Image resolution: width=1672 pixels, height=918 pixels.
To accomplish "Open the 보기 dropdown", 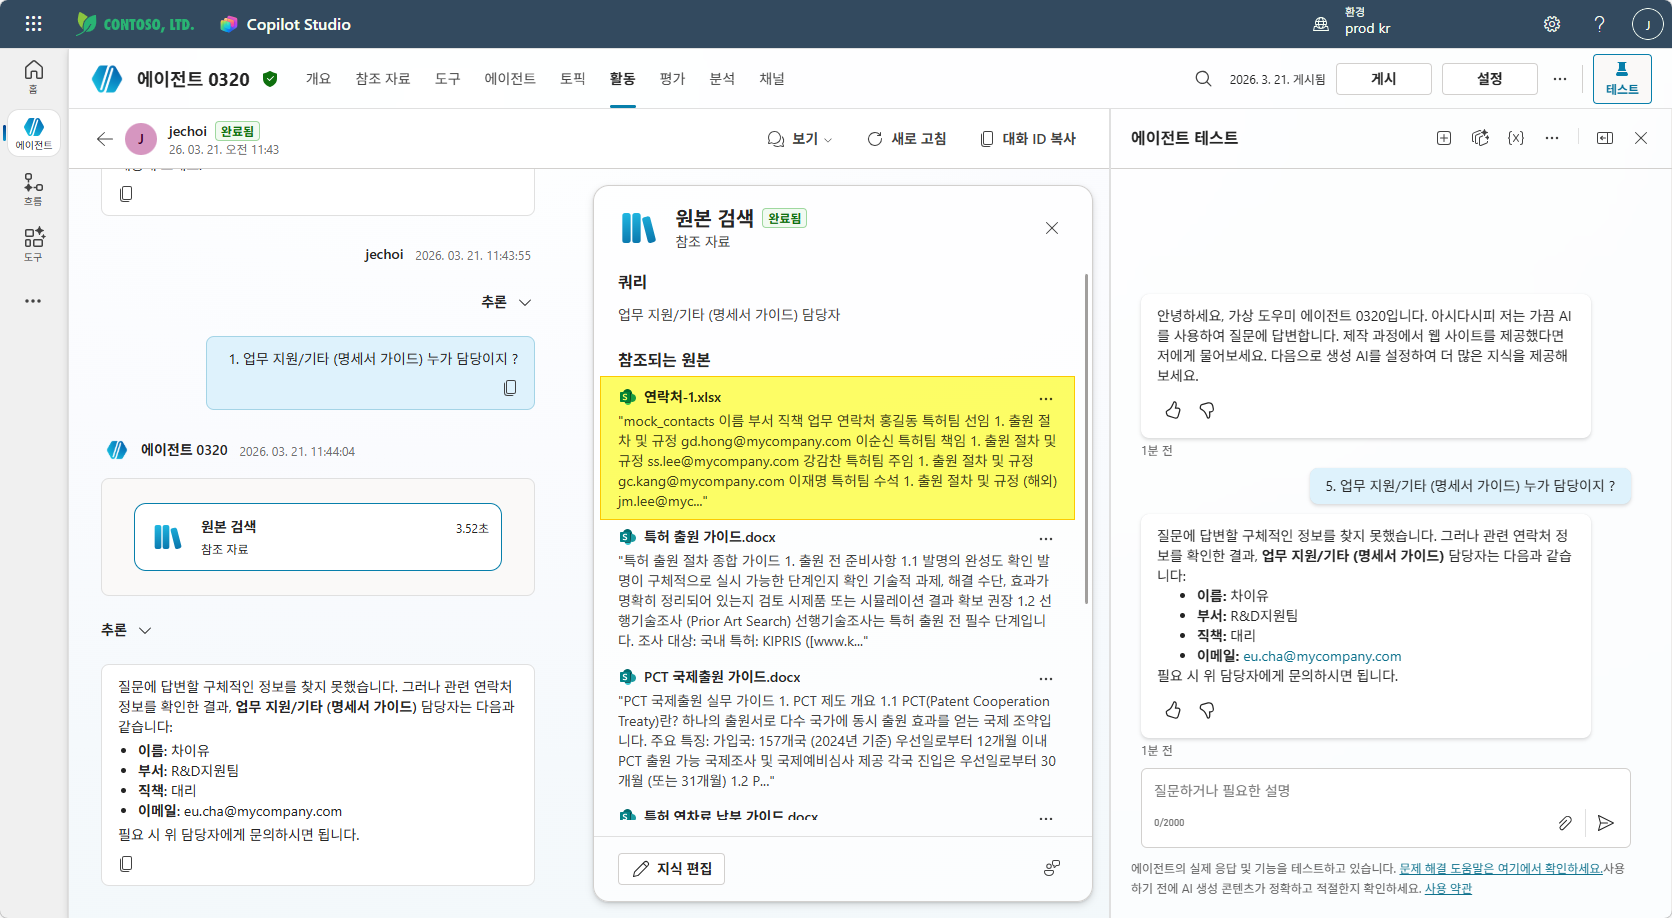I will coord(799,138).
